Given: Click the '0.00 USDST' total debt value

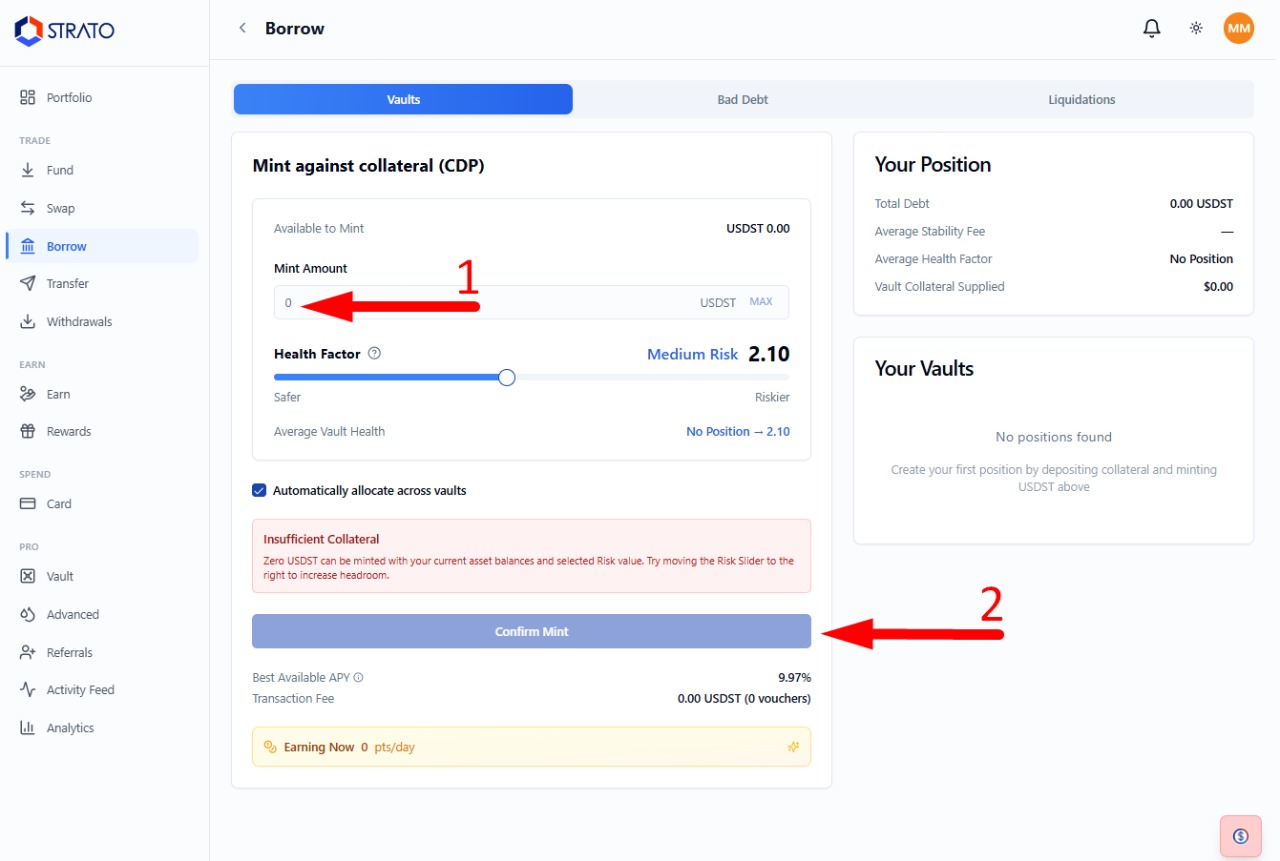Looking at the screenshot, I should tap(1201, 204).
